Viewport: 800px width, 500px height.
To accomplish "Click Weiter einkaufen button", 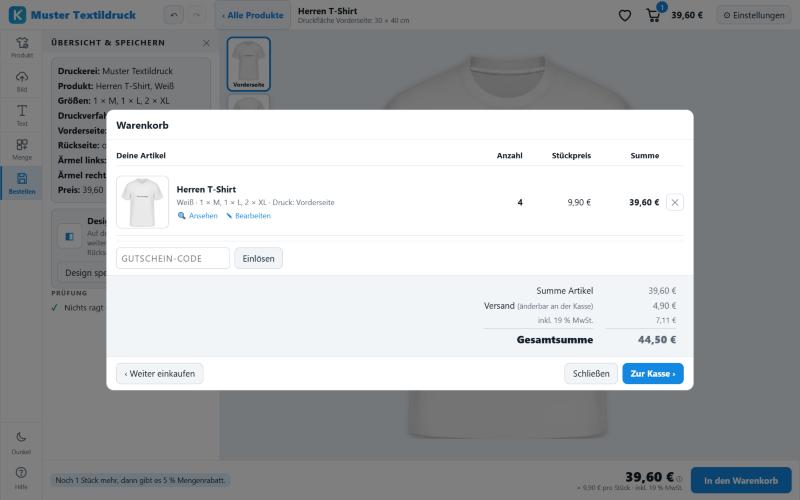I will coord(160,373).
